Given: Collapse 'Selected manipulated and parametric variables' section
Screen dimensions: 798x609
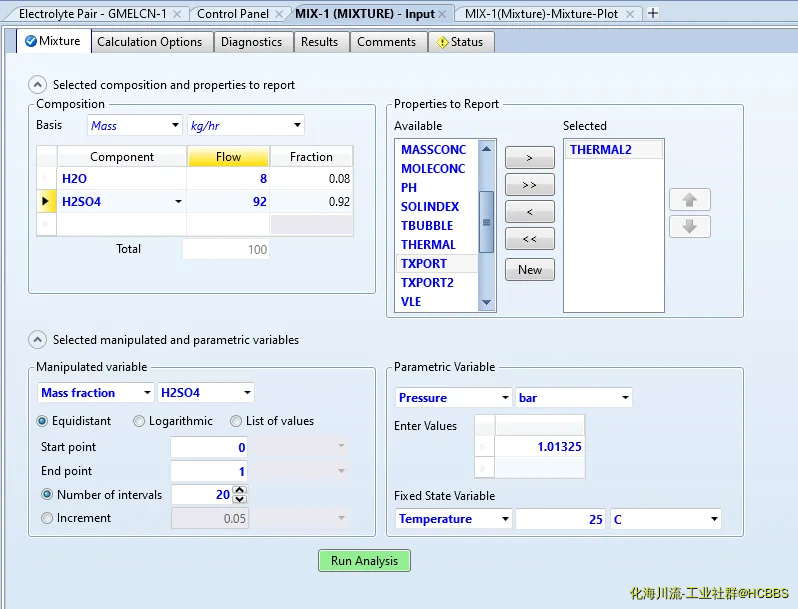Looking at the screenshot, I should [37, 340].
